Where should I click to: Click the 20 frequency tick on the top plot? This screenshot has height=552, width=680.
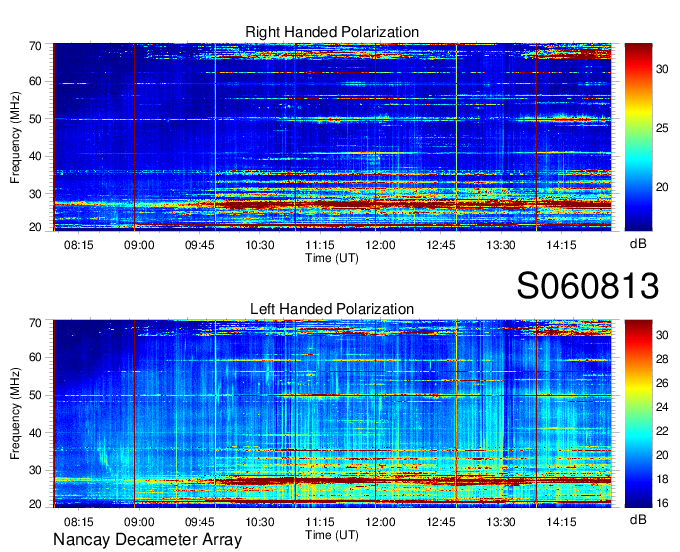click(35, 227)
